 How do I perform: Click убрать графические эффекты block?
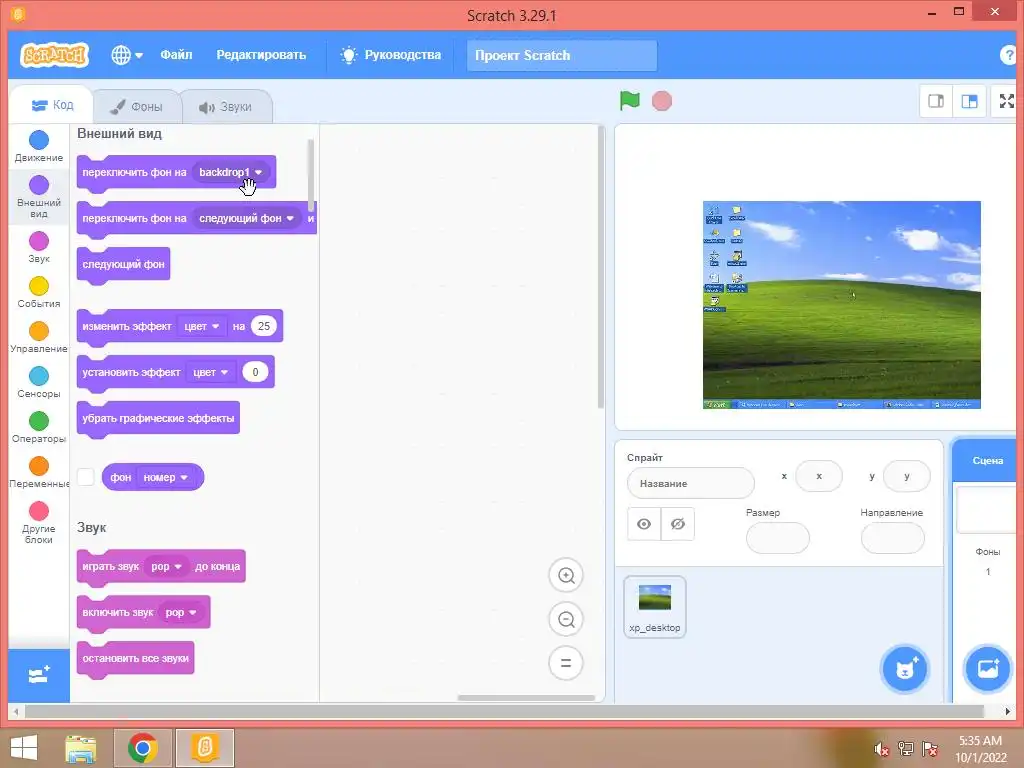tap(158, 419)
